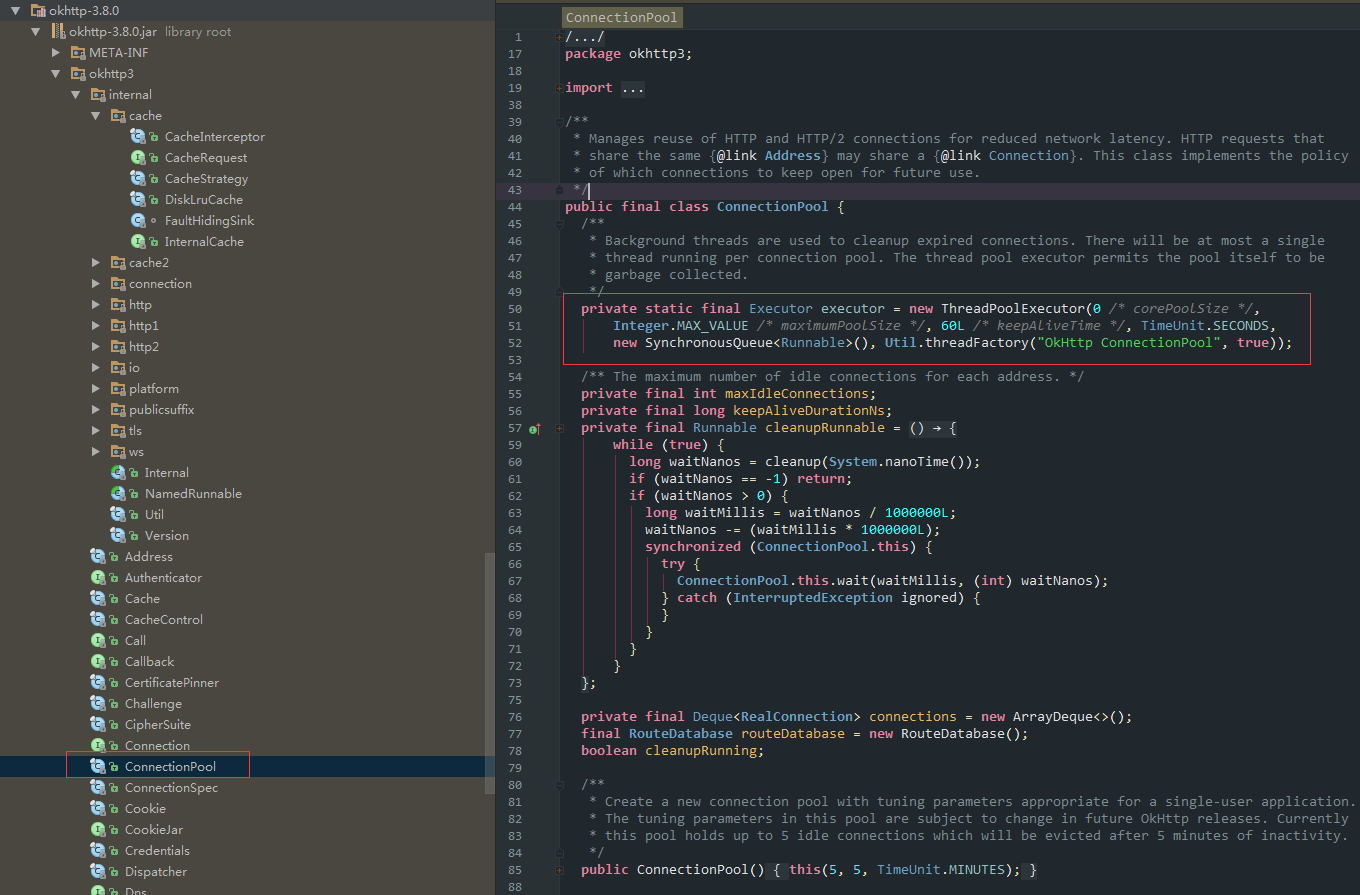Collapse the internal package

click(76, 95)
